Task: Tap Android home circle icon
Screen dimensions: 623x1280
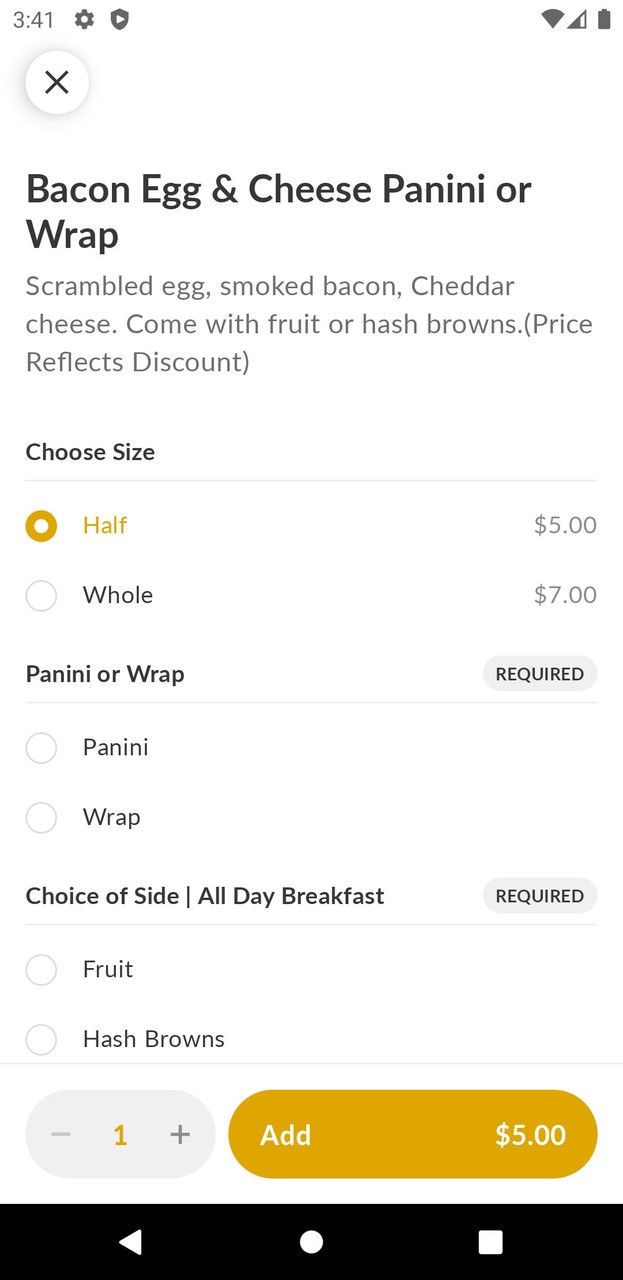Action: [x=311, y=1242]
